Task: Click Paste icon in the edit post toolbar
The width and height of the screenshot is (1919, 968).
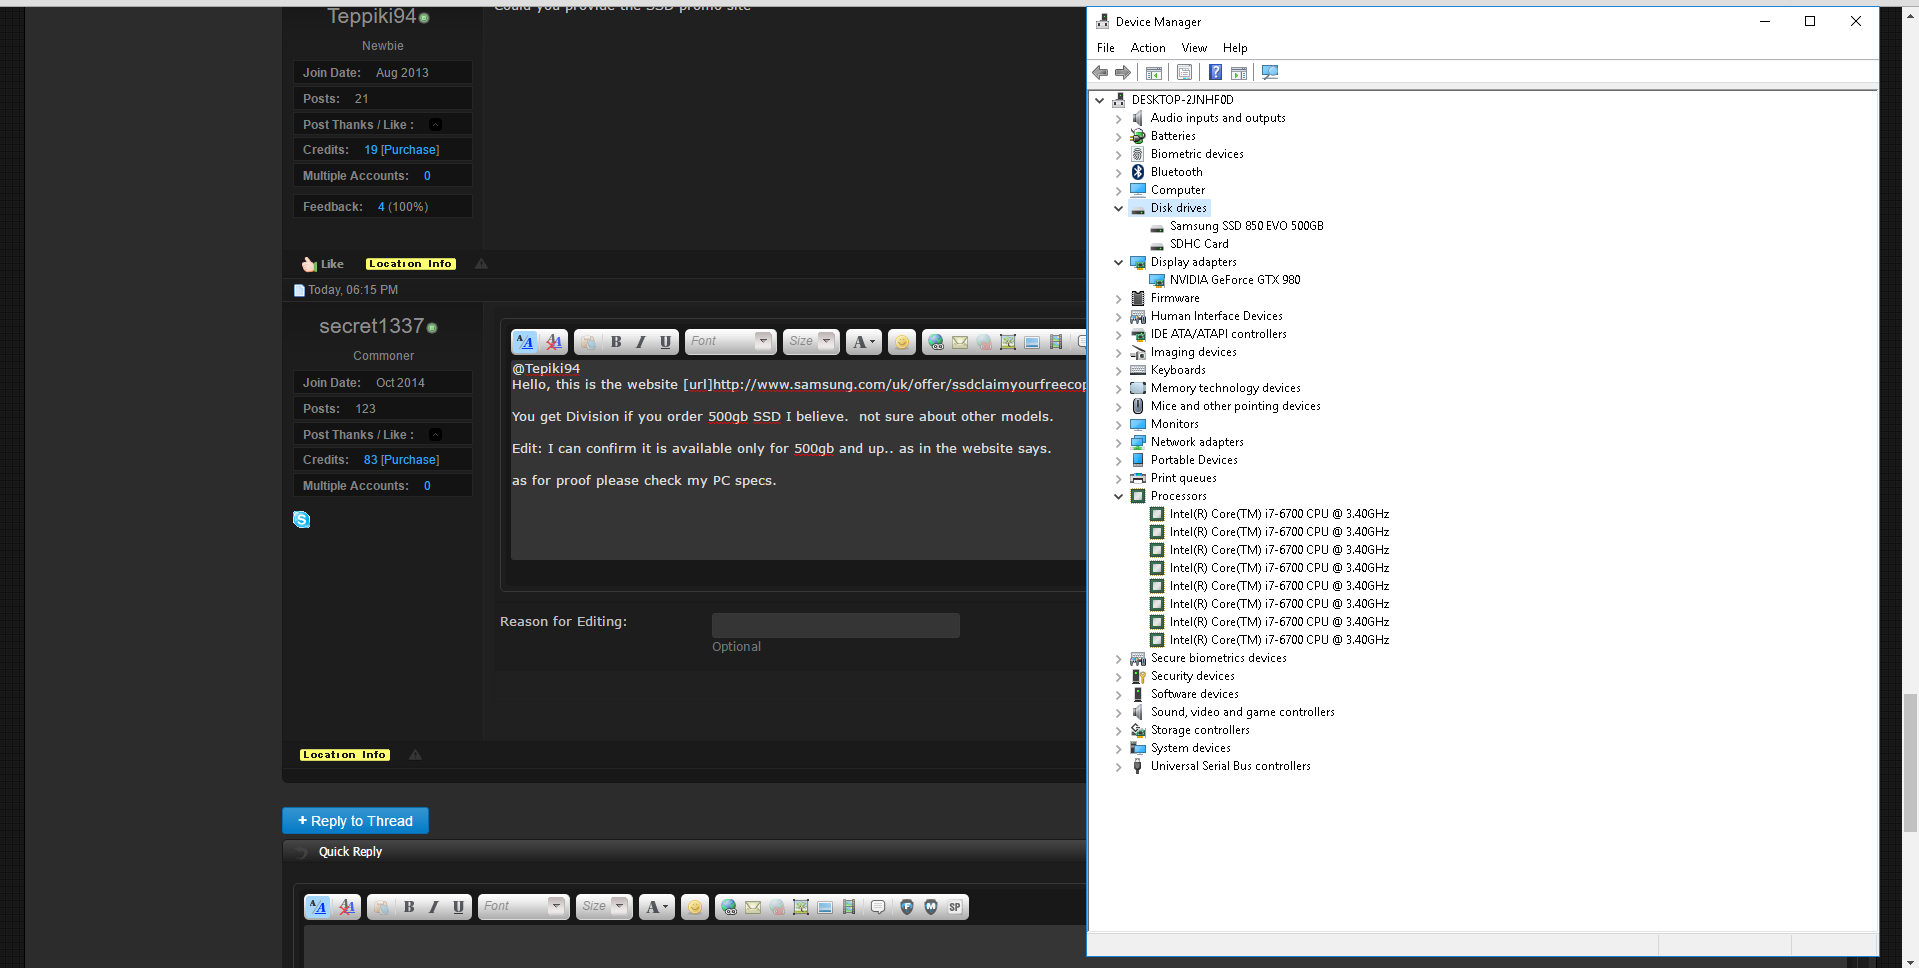Action: tap(589, 342)
